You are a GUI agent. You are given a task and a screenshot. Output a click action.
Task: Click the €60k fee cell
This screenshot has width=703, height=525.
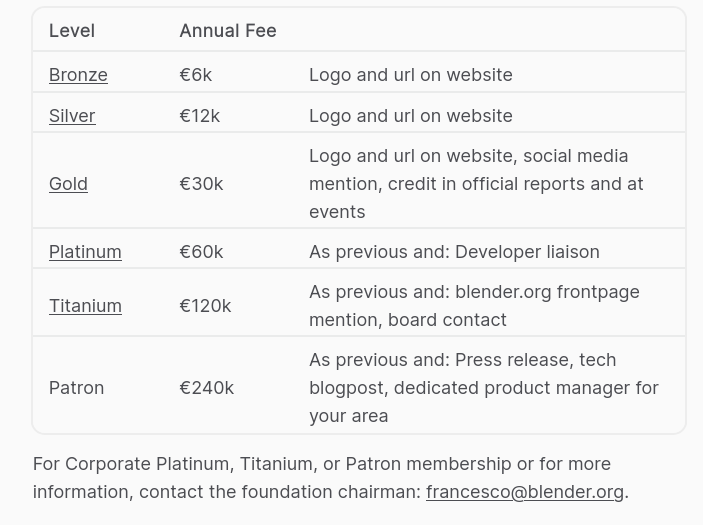(201, 252)
